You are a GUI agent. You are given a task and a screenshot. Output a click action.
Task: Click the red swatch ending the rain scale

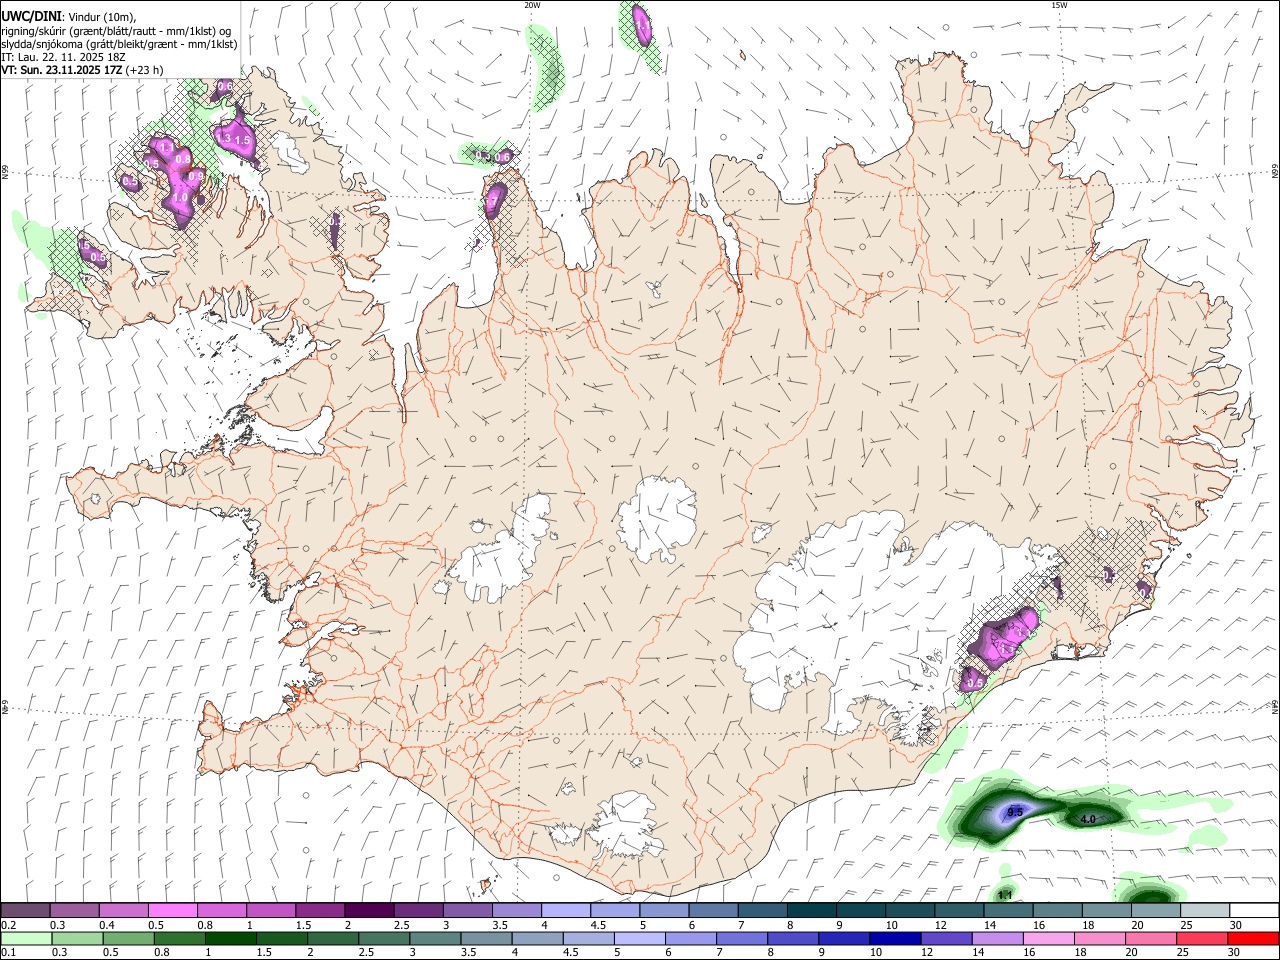click(x=1252, y=939)
